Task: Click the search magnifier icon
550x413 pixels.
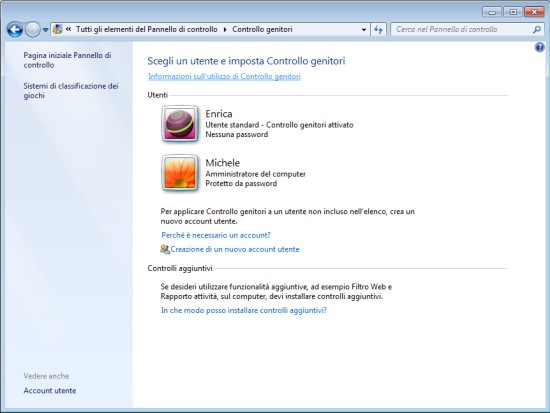Action: click(x=537, y=29)
